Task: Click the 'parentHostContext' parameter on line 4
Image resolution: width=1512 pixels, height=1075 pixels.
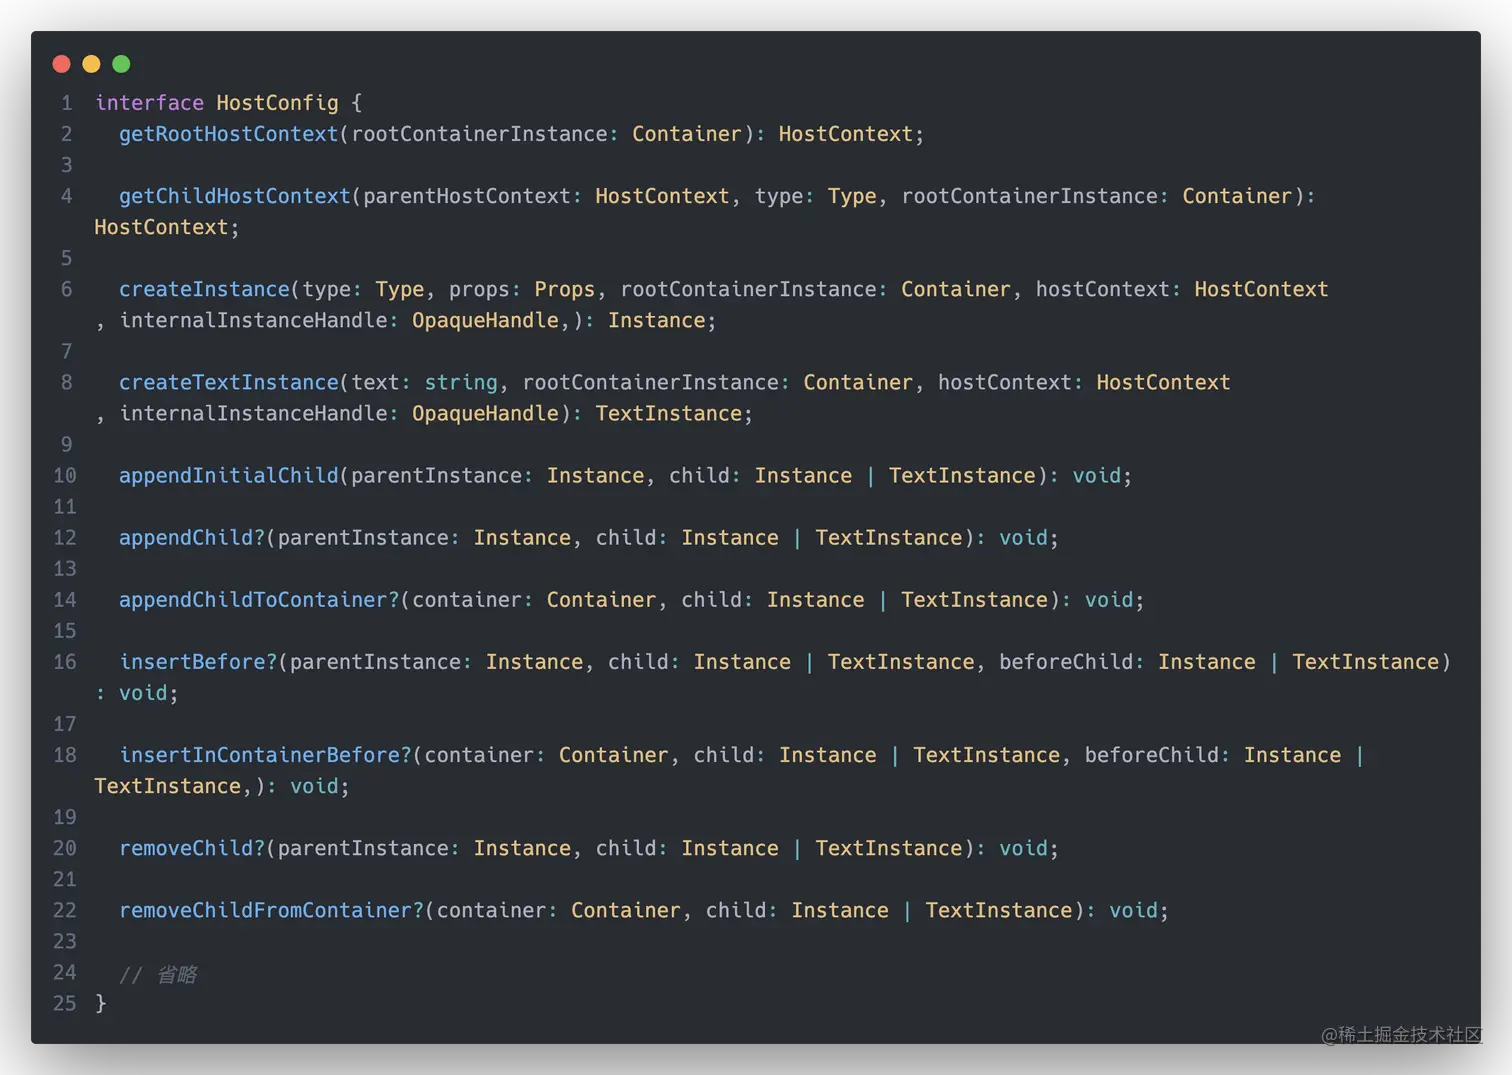Action: pyautogui.click(x=467, y=196)
